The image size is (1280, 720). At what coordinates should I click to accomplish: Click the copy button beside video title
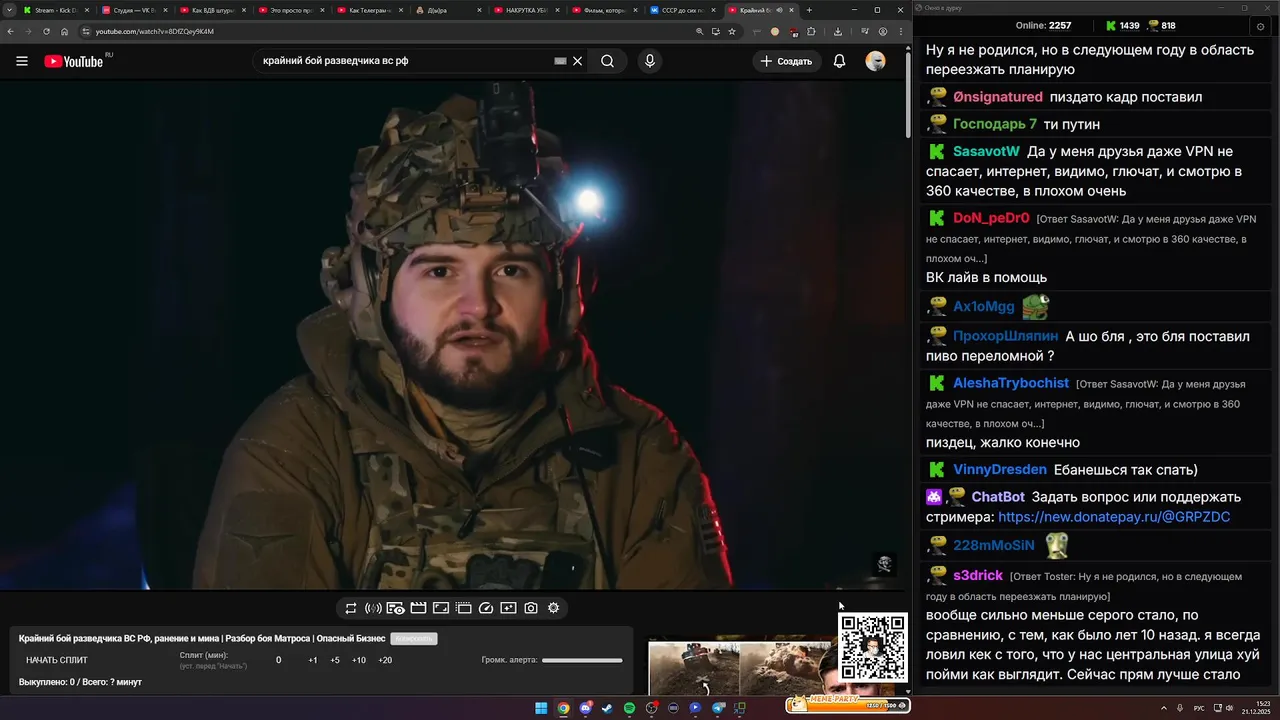(414, 639)
